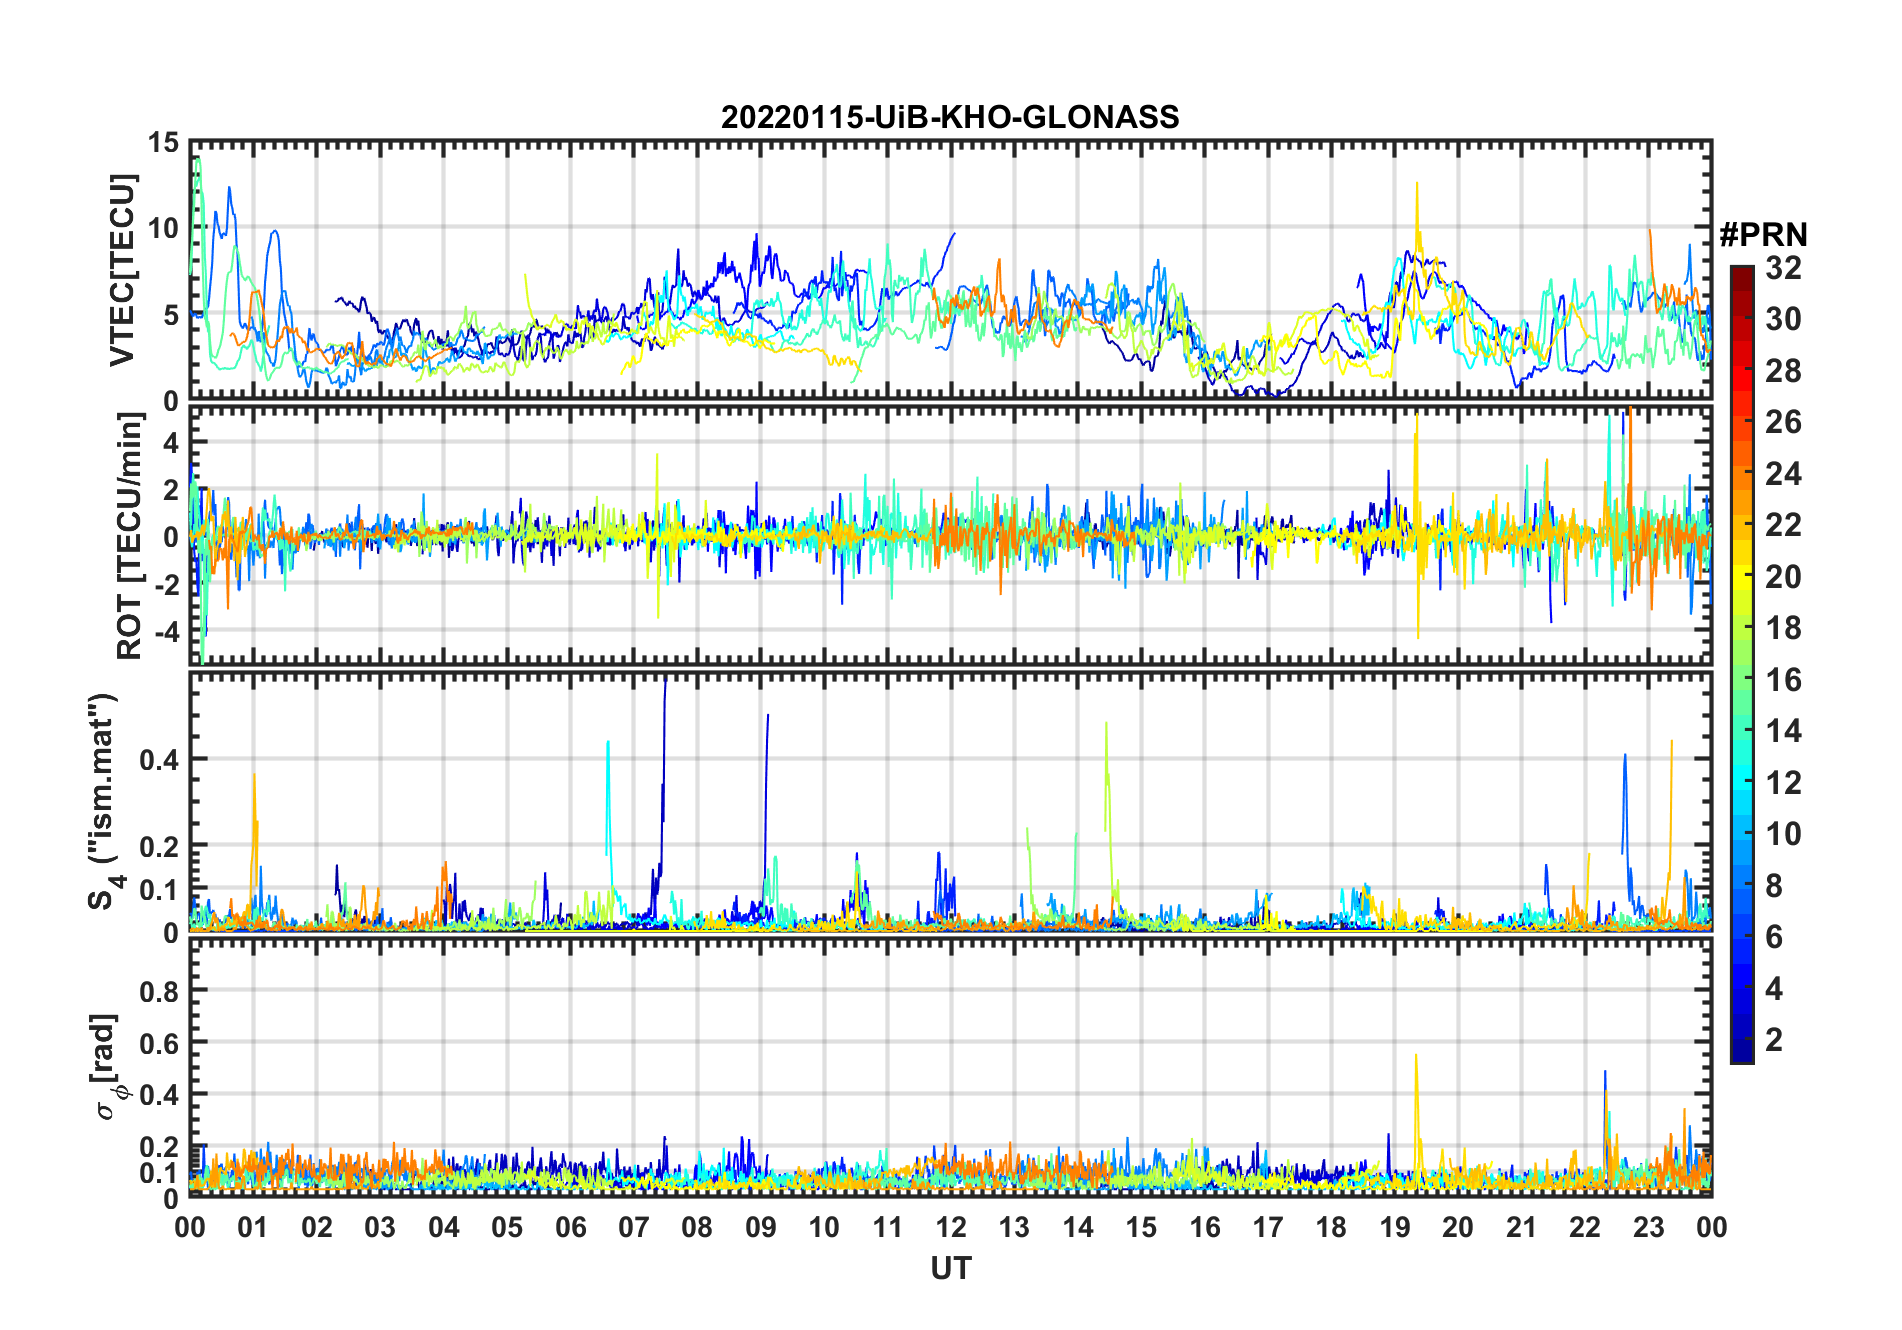Screen dimensions: 1902x1330
Task: Click colorbar tick label 20
Action: pos(1783,577)
